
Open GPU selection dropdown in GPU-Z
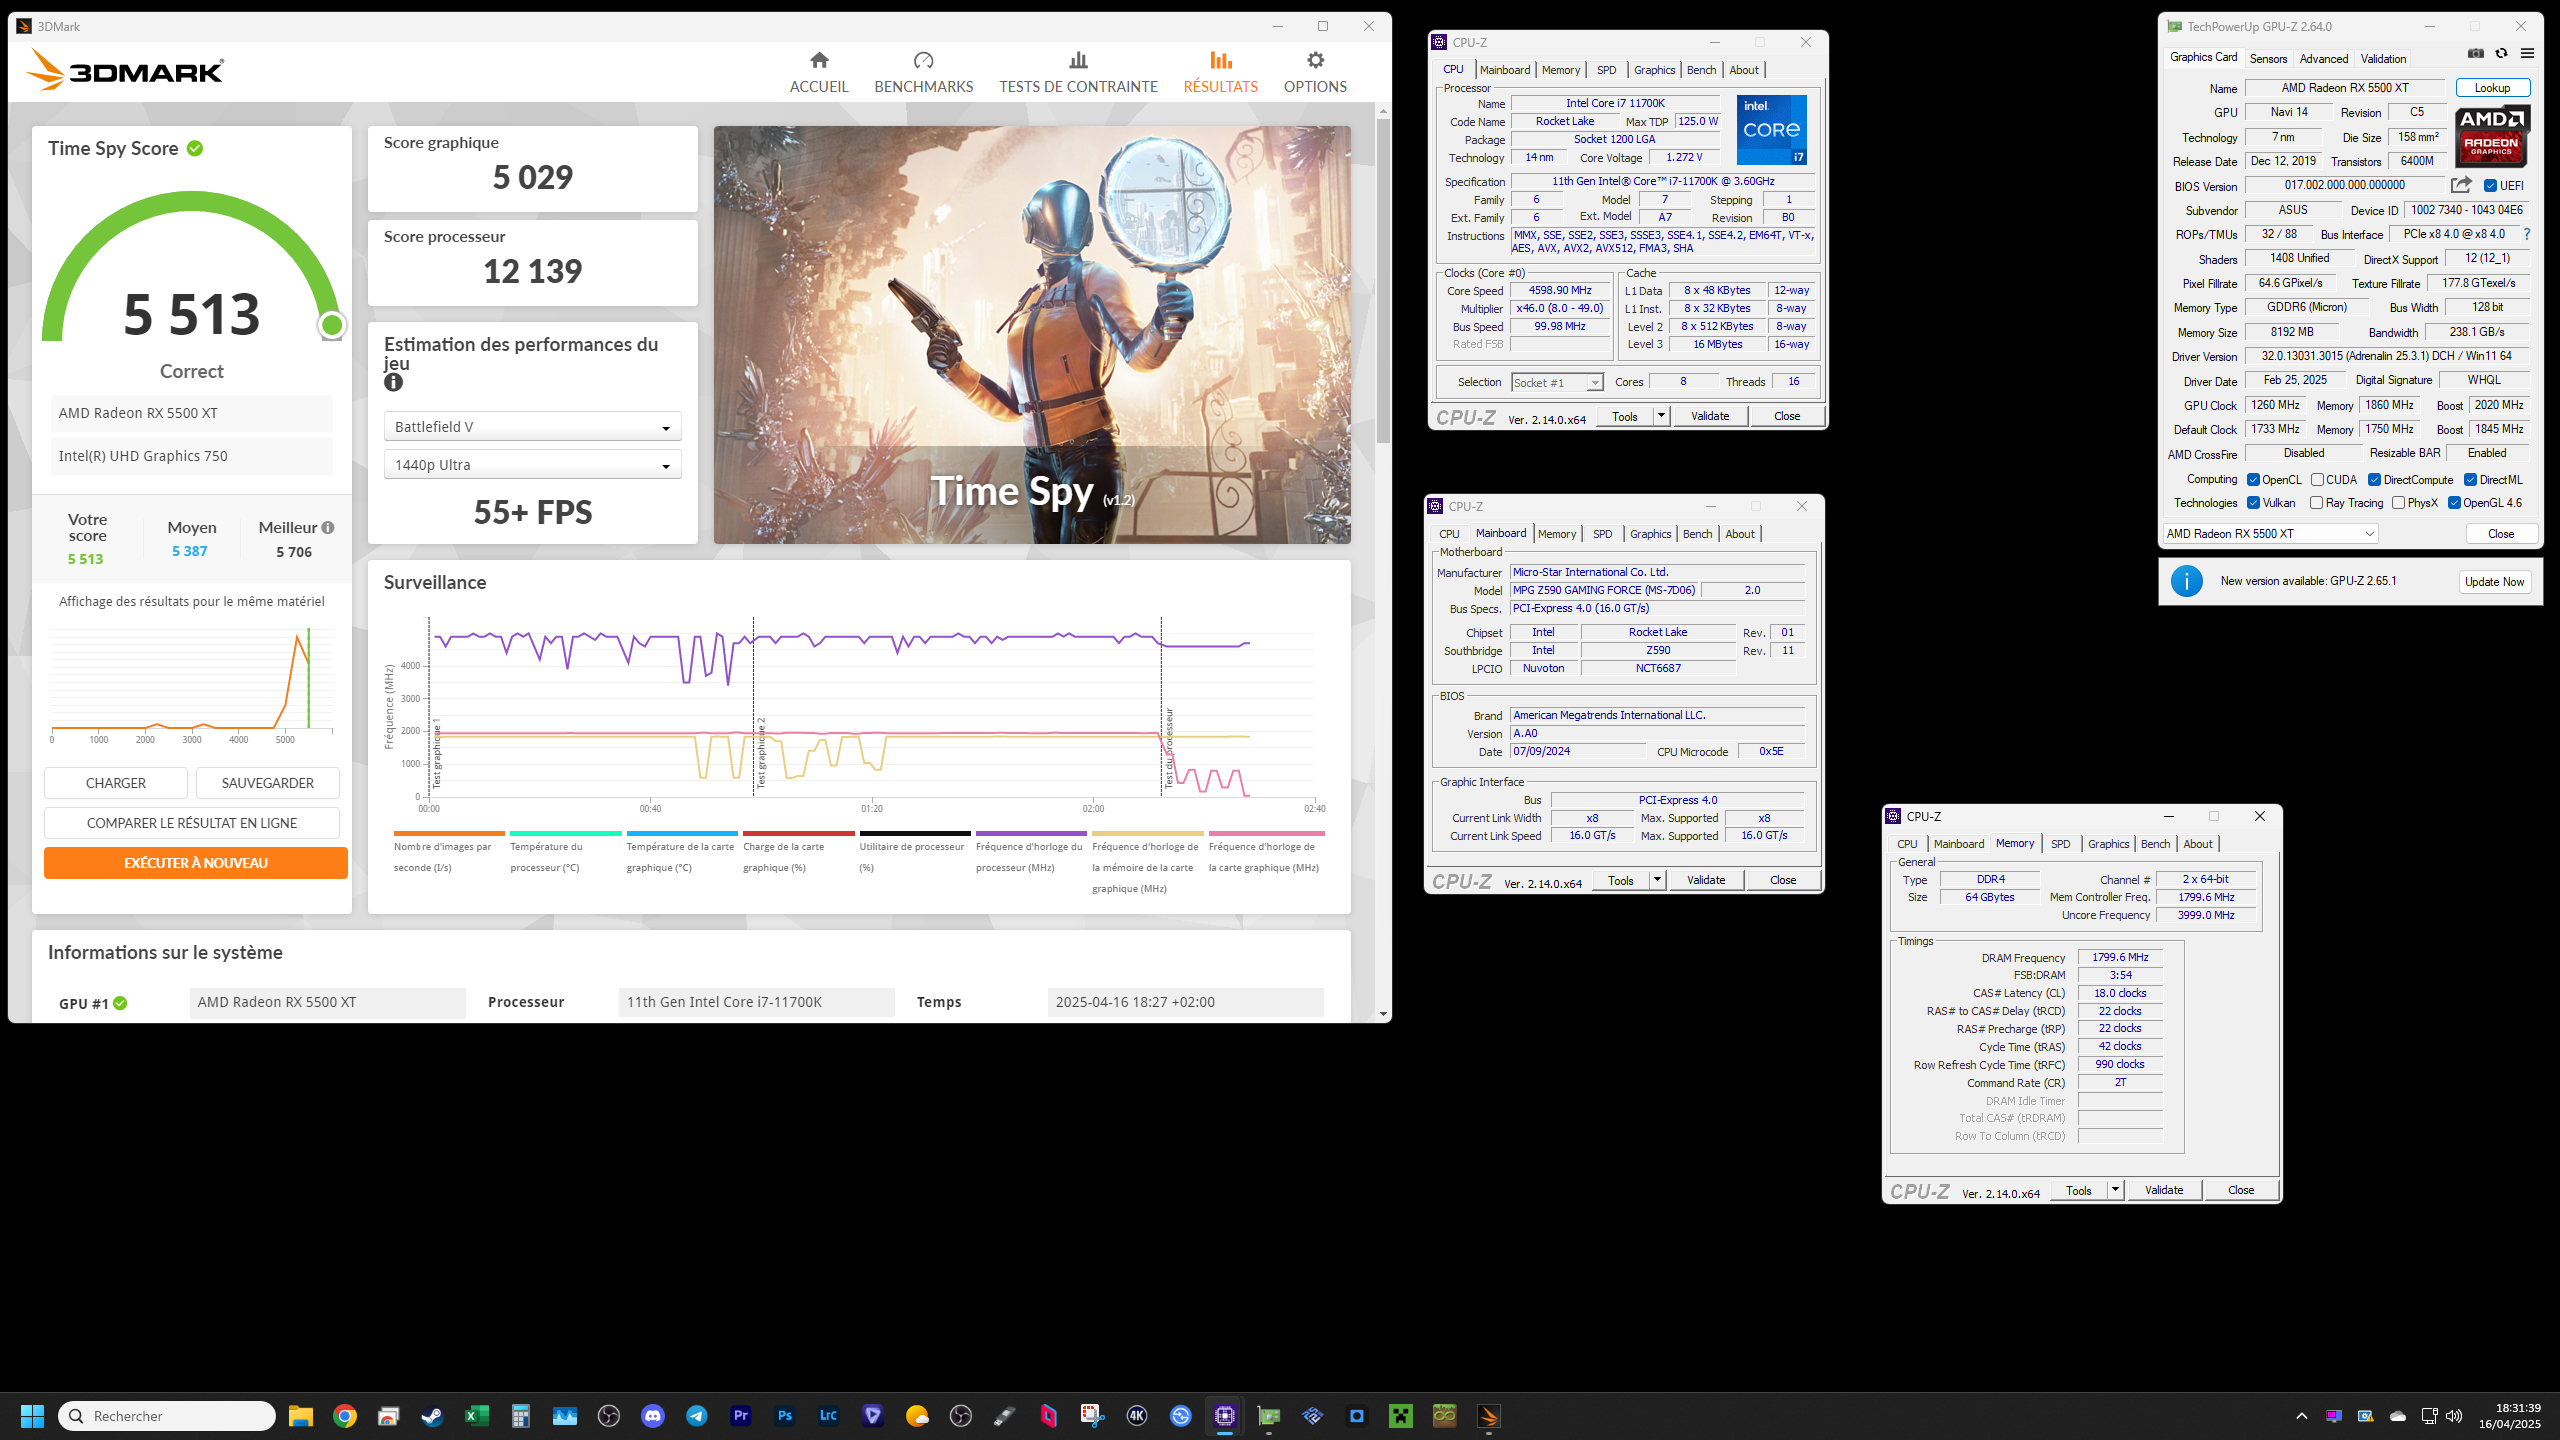coord(2270,534)
